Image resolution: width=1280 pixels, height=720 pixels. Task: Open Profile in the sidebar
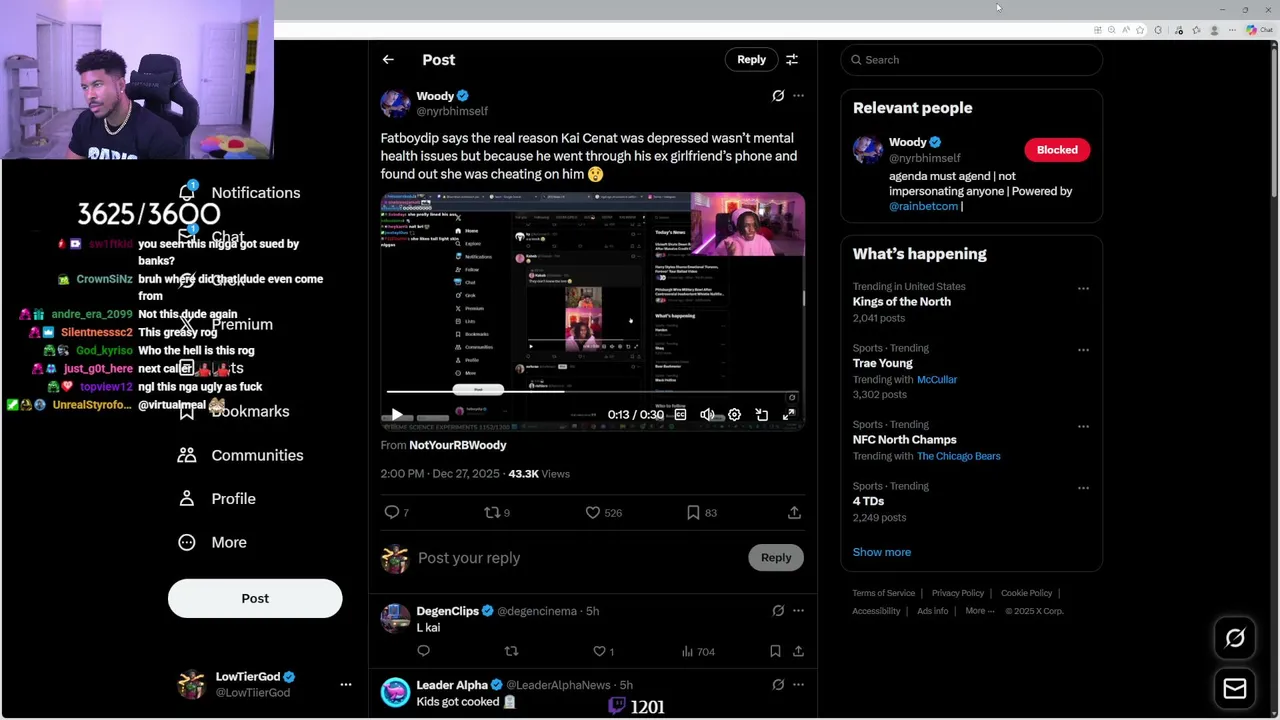(x=216, y=498)
